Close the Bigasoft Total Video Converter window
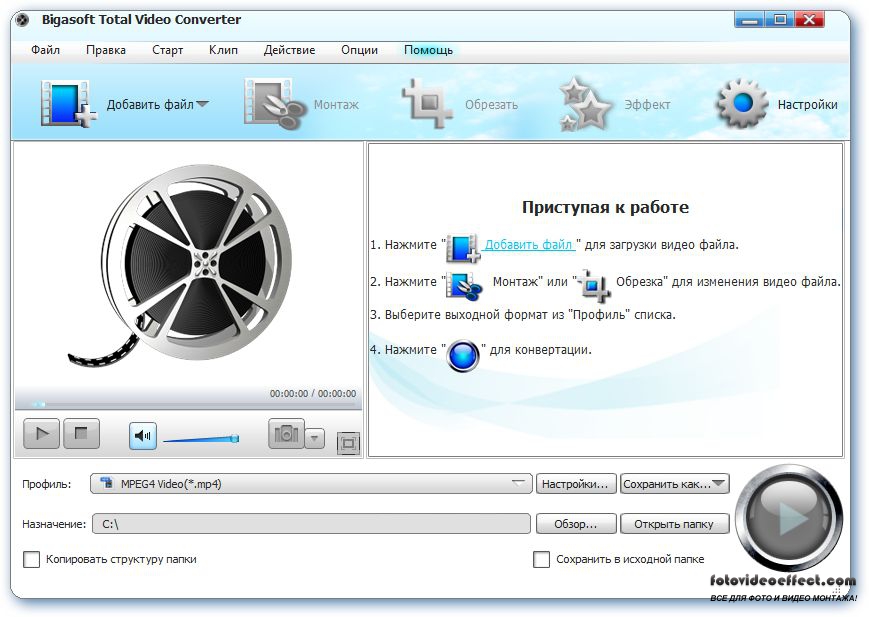Screen dimensions: 869x617 809,20
